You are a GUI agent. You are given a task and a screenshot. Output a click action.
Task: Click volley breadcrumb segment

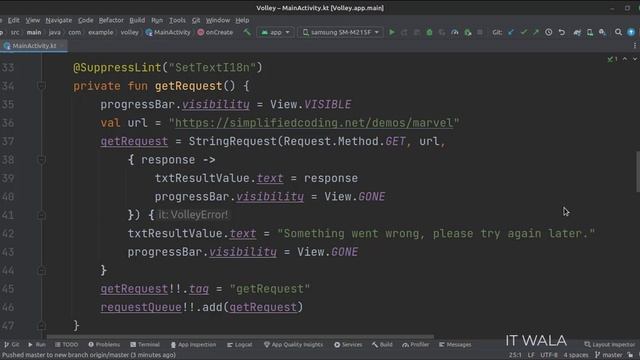point(129,32)
